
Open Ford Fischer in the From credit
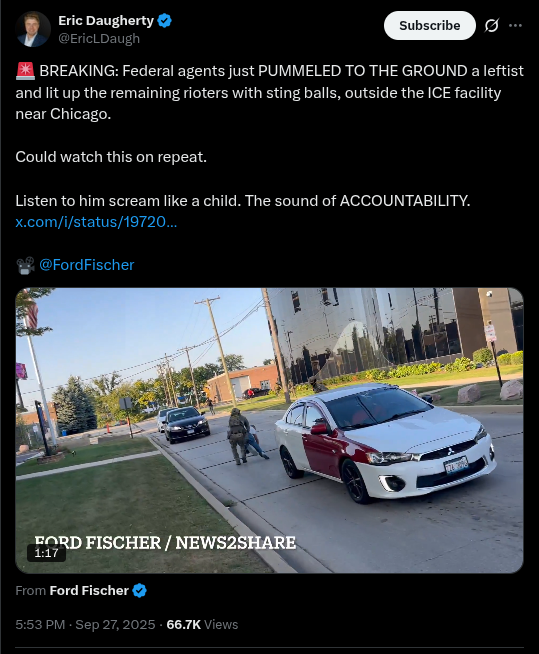(x=89, y=591)
